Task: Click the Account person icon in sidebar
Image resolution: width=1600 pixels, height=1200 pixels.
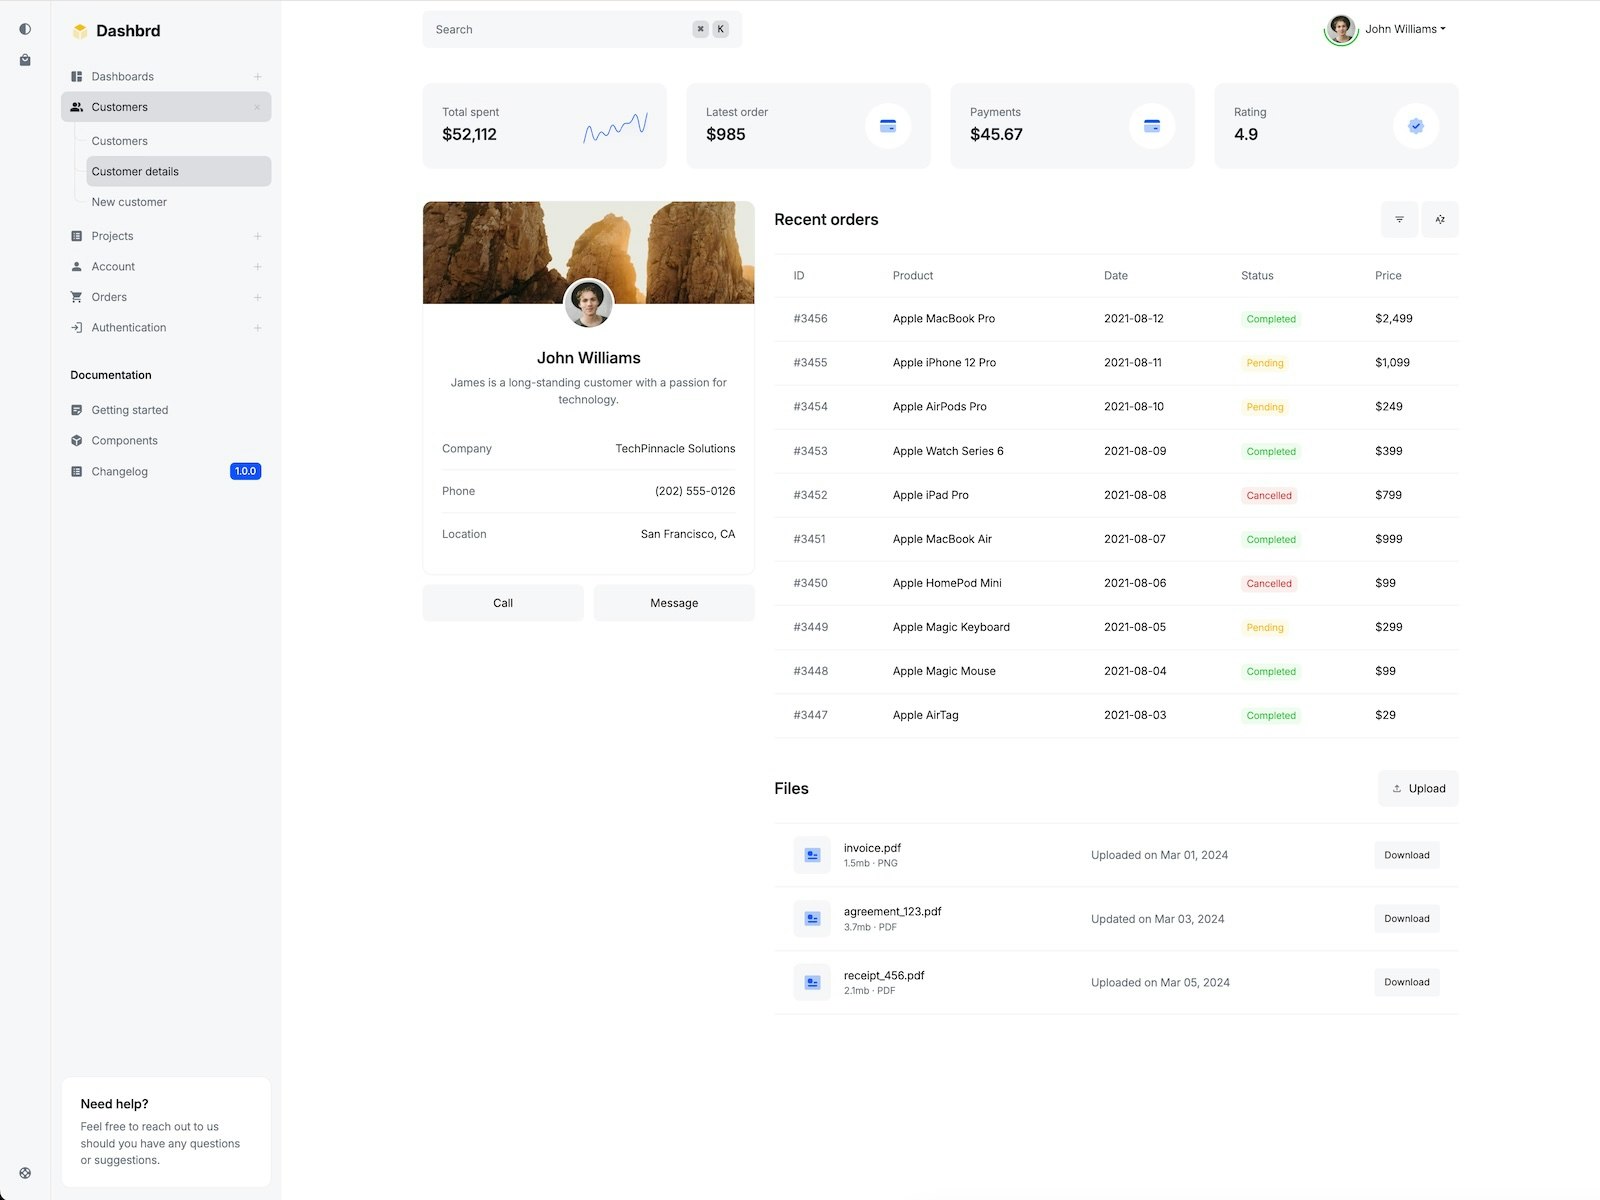Action: pyautogui.click(x=77, y=267)
